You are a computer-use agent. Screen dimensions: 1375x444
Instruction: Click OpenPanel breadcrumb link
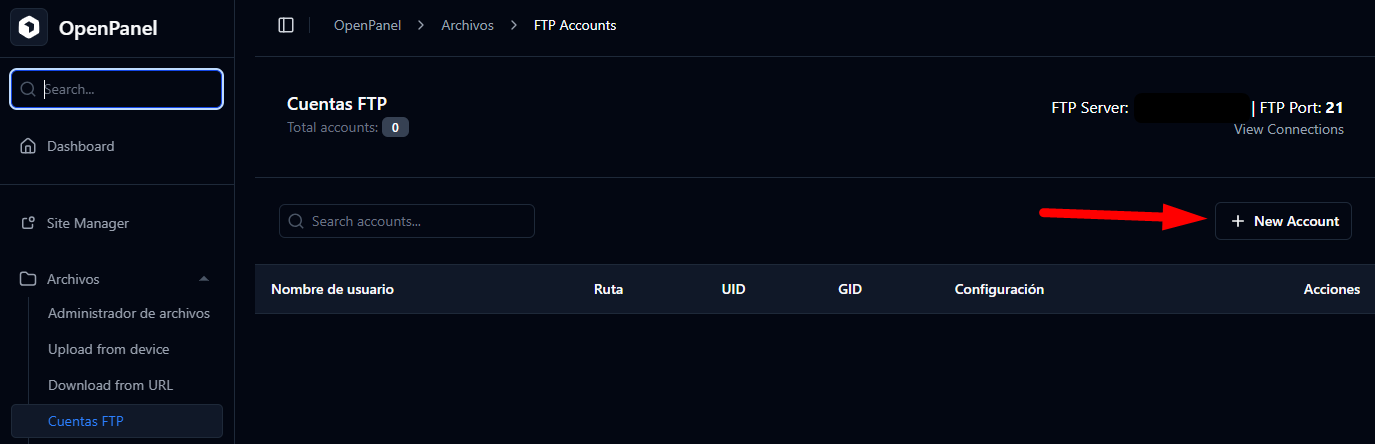(x=367, y=25)
